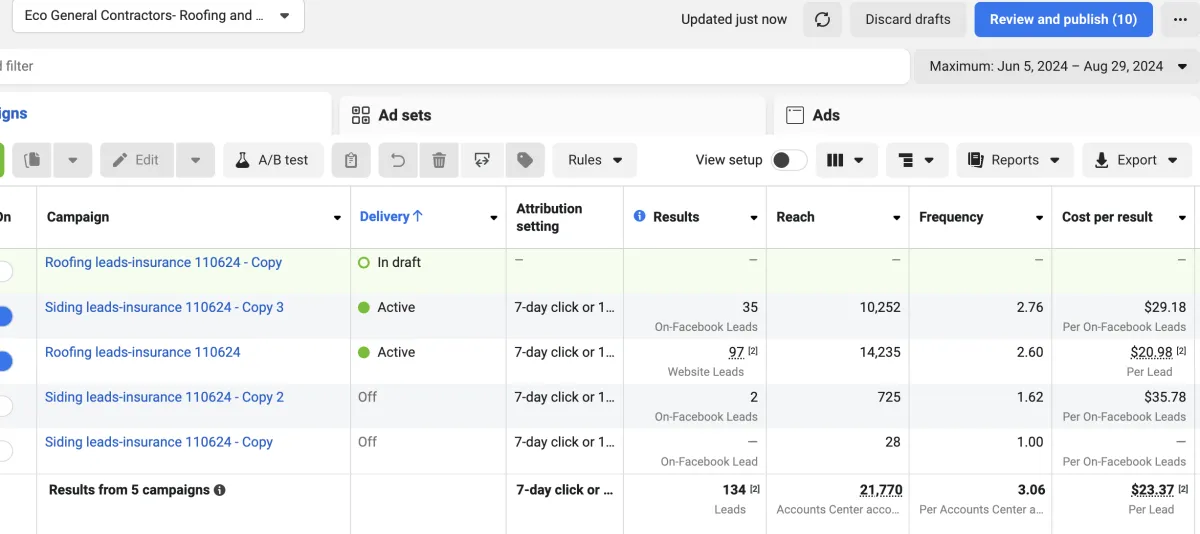Screen dimensions: 1200x534
Task: Switch to the Campaigns tab
Action: pos(165,115)
